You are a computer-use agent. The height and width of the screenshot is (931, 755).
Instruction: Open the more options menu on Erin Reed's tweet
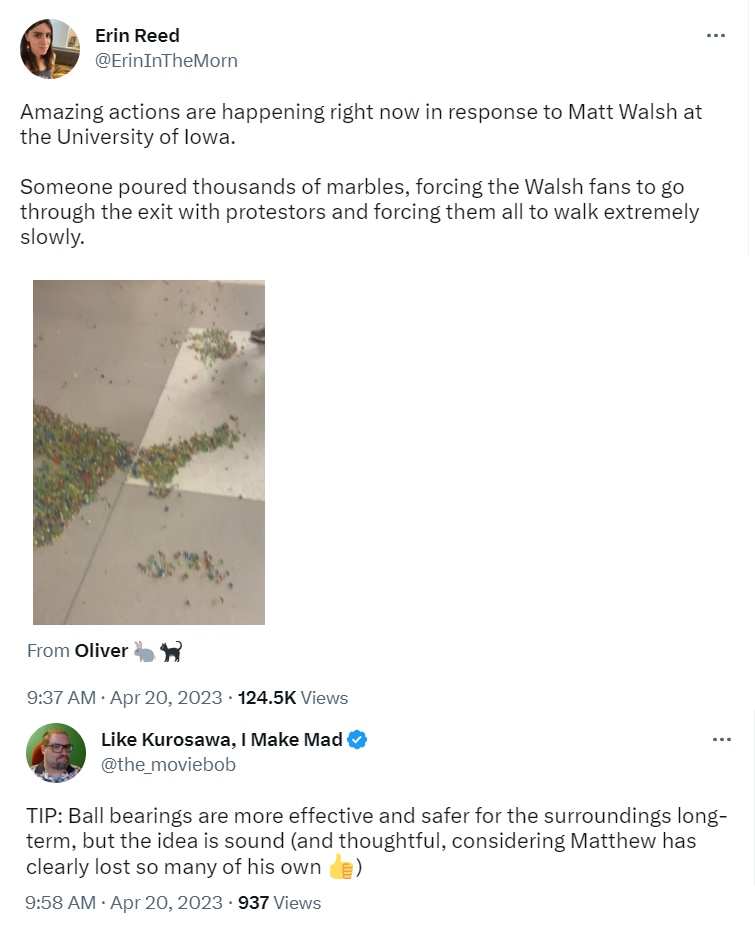[715, 36]
